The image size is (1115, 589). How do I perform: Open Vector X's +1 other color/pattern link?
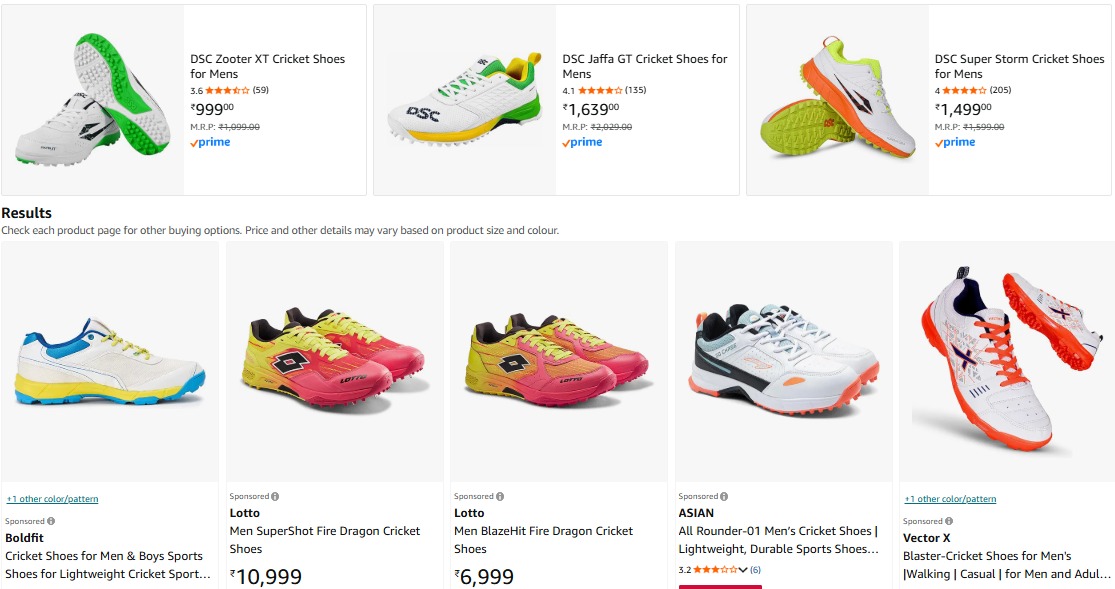coord(950,499)
